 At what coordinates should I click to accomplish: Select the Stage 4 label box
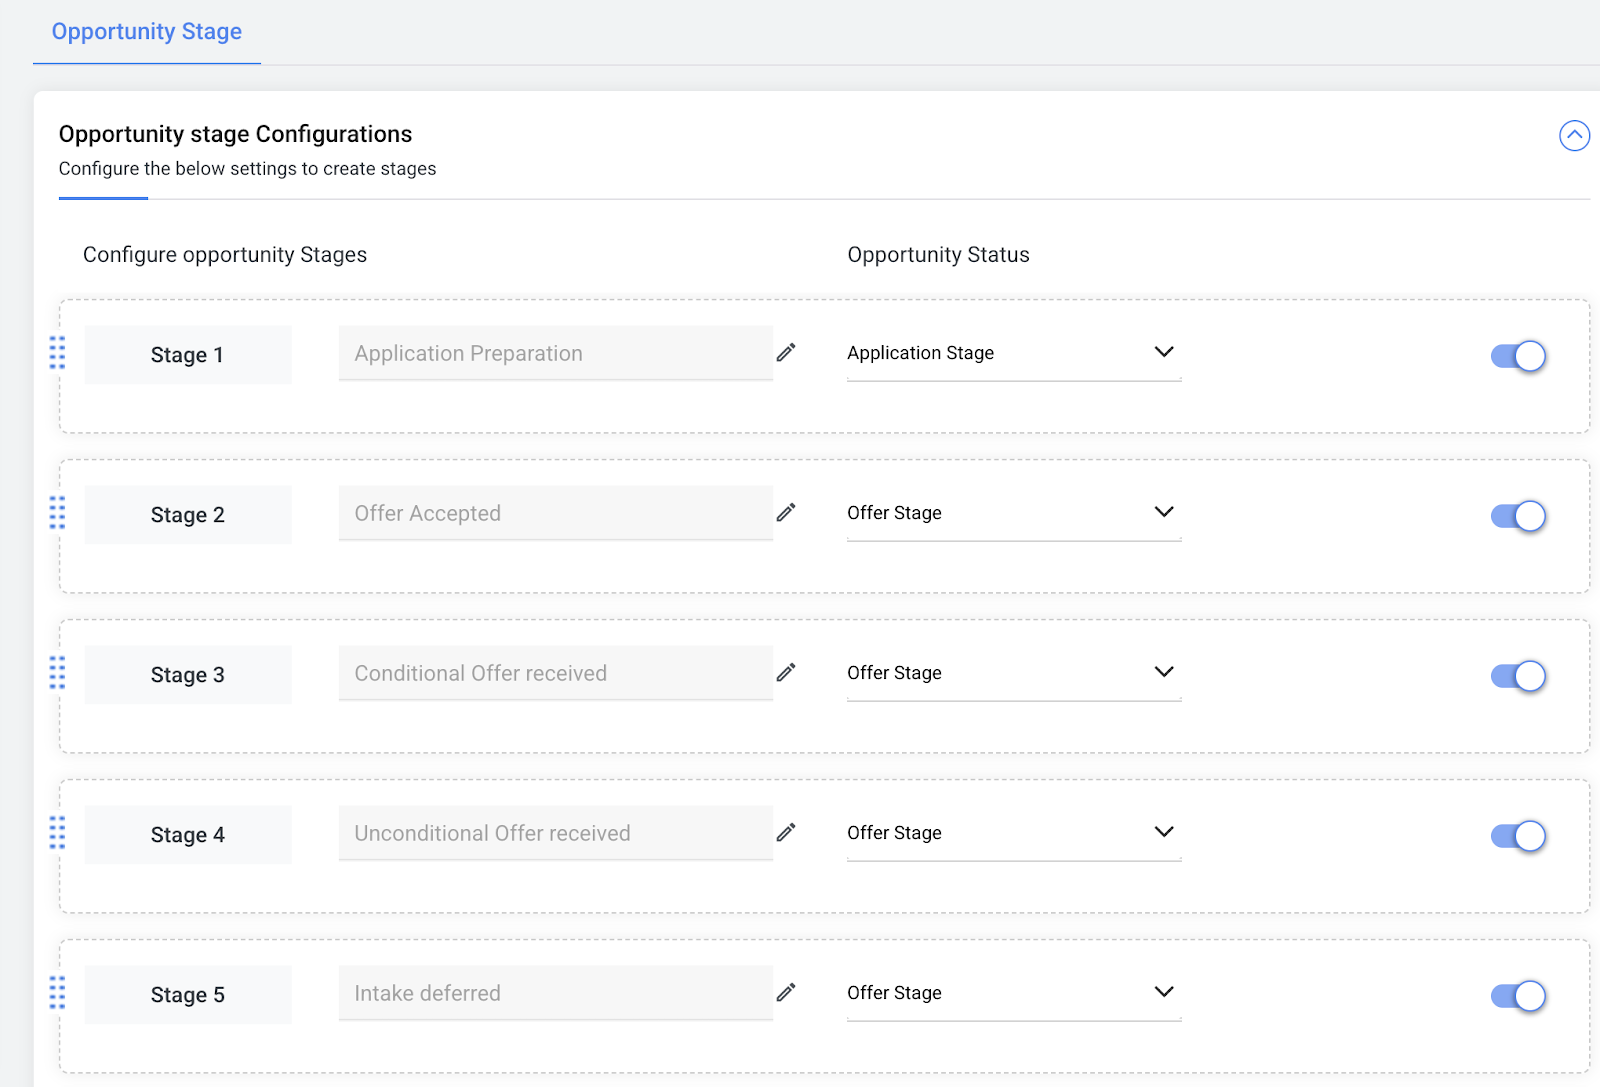188,835
